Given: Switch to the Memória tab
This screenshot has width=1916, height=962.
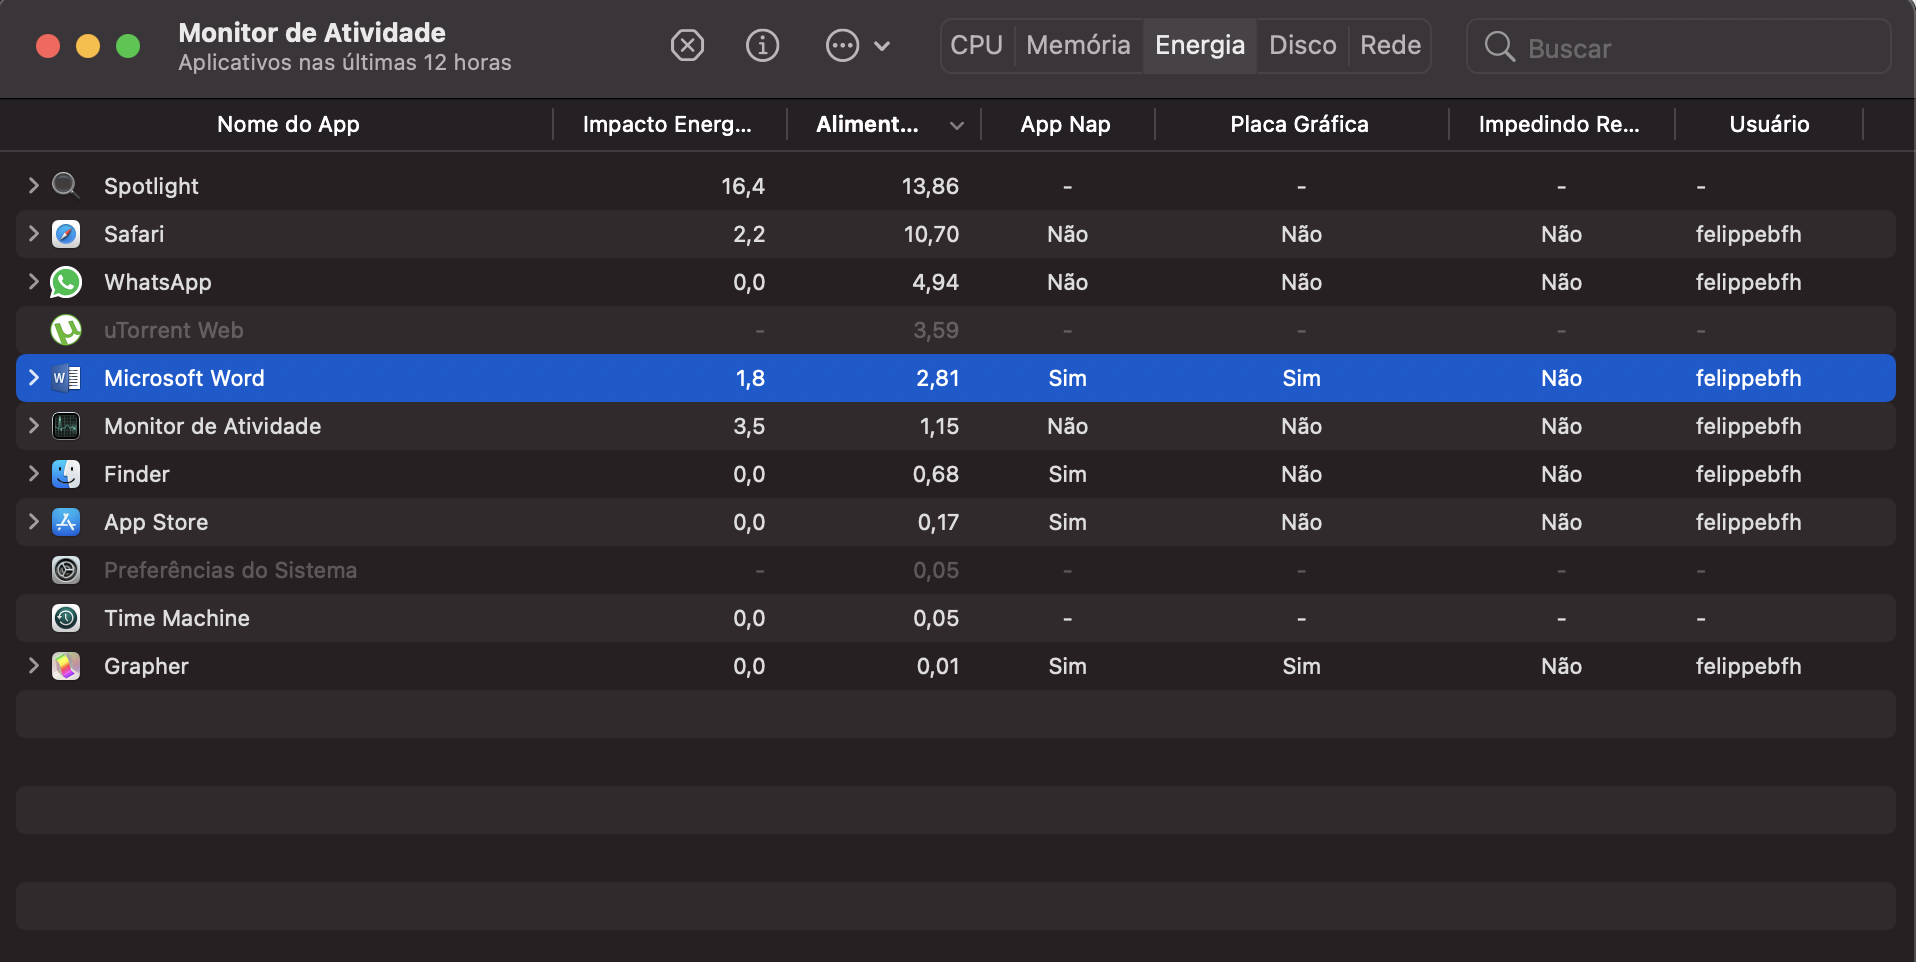Looking at the screenshot, I should [1078, 46].
